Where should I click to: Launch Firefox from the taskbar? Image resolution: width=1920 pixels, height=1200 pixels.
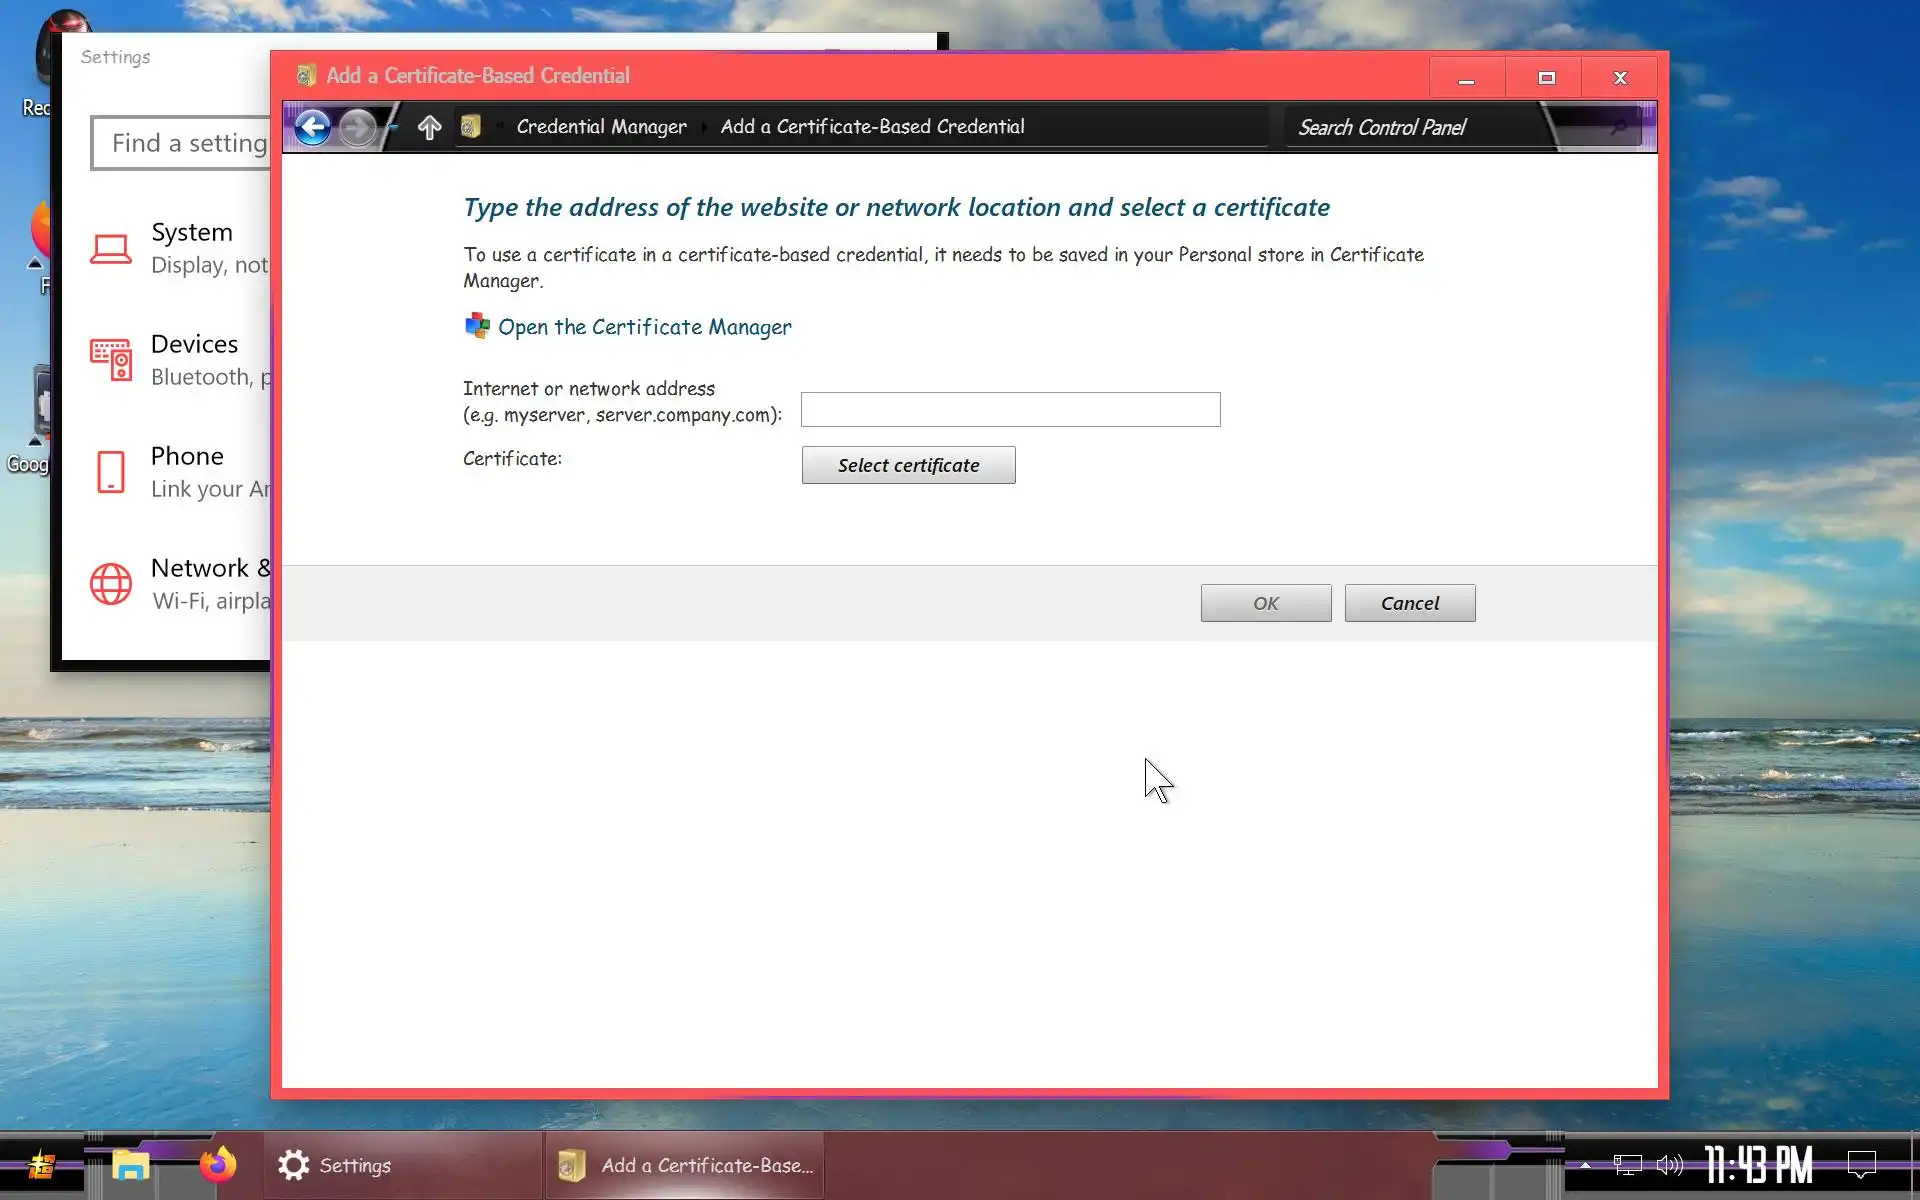coord(217,1165)
